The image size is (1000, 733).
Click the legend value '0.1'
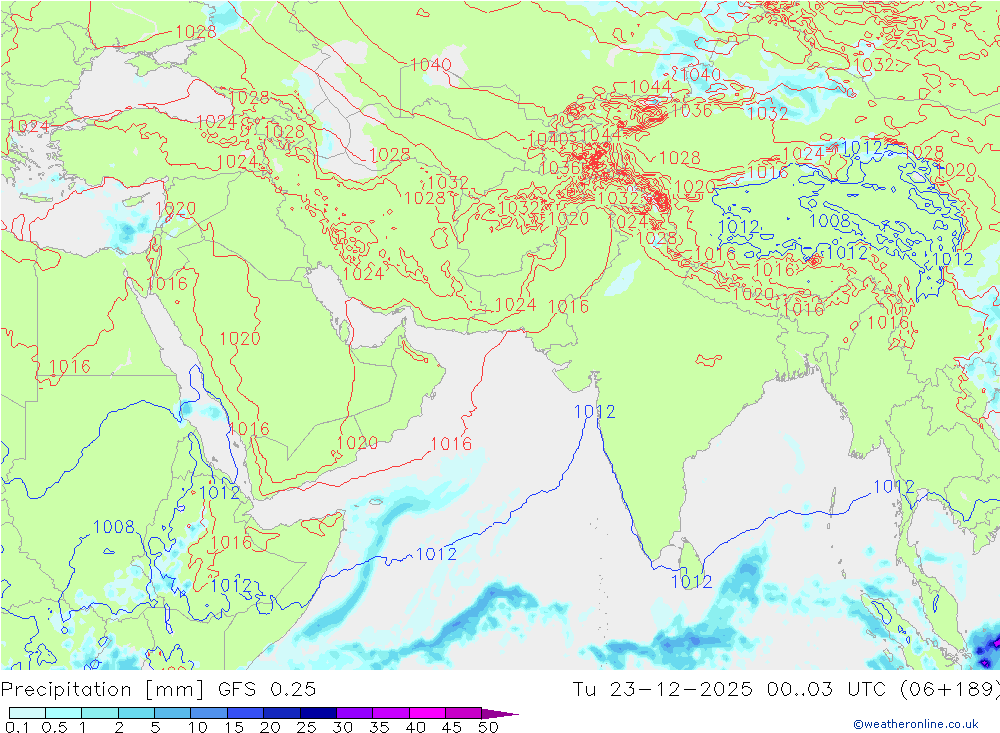tap(17, 727)
